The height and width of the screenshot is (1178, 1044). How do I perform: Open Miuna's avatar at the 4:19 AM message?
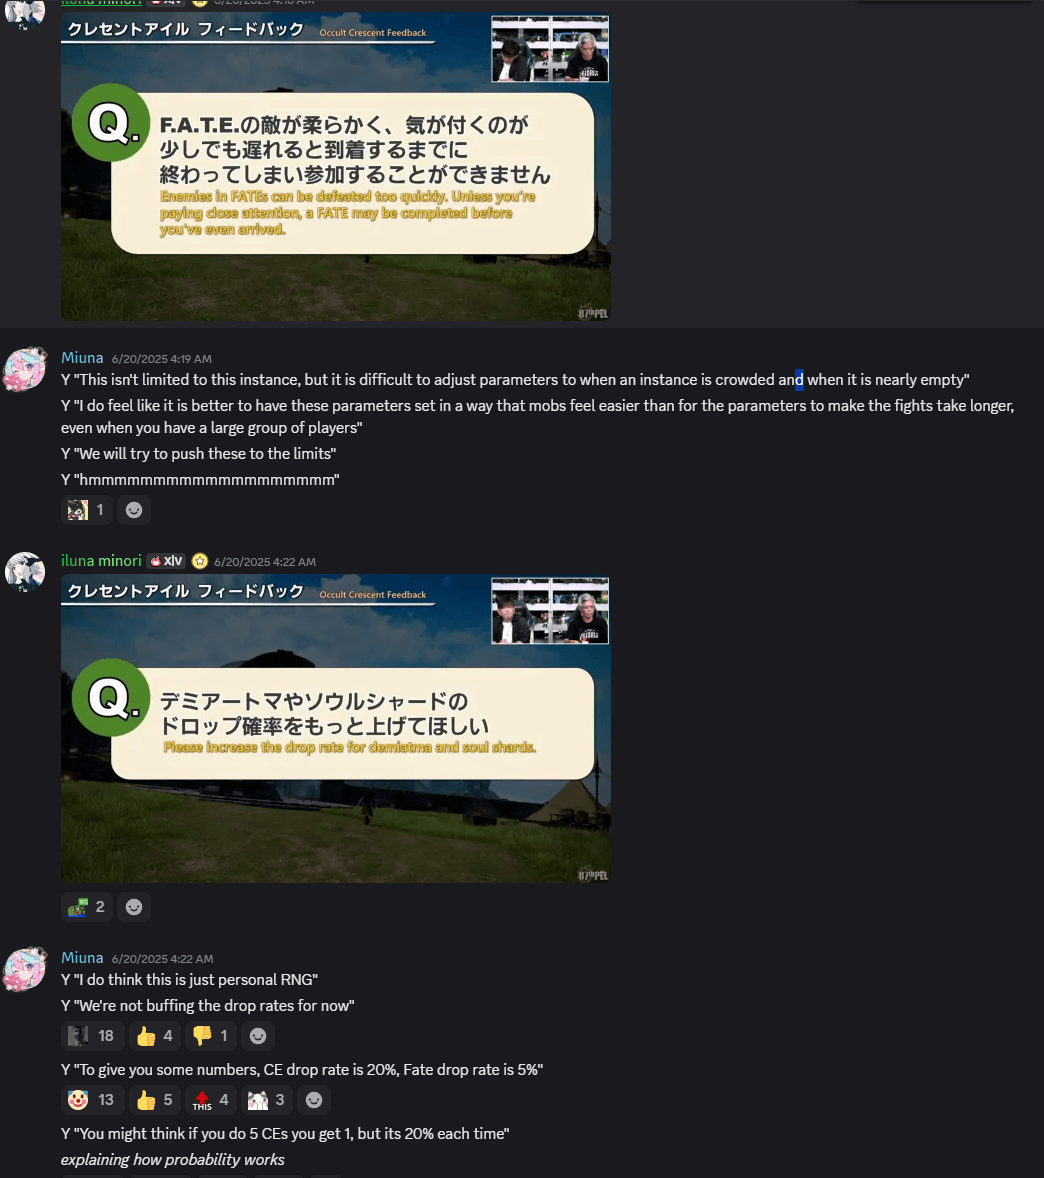point(25,369)
